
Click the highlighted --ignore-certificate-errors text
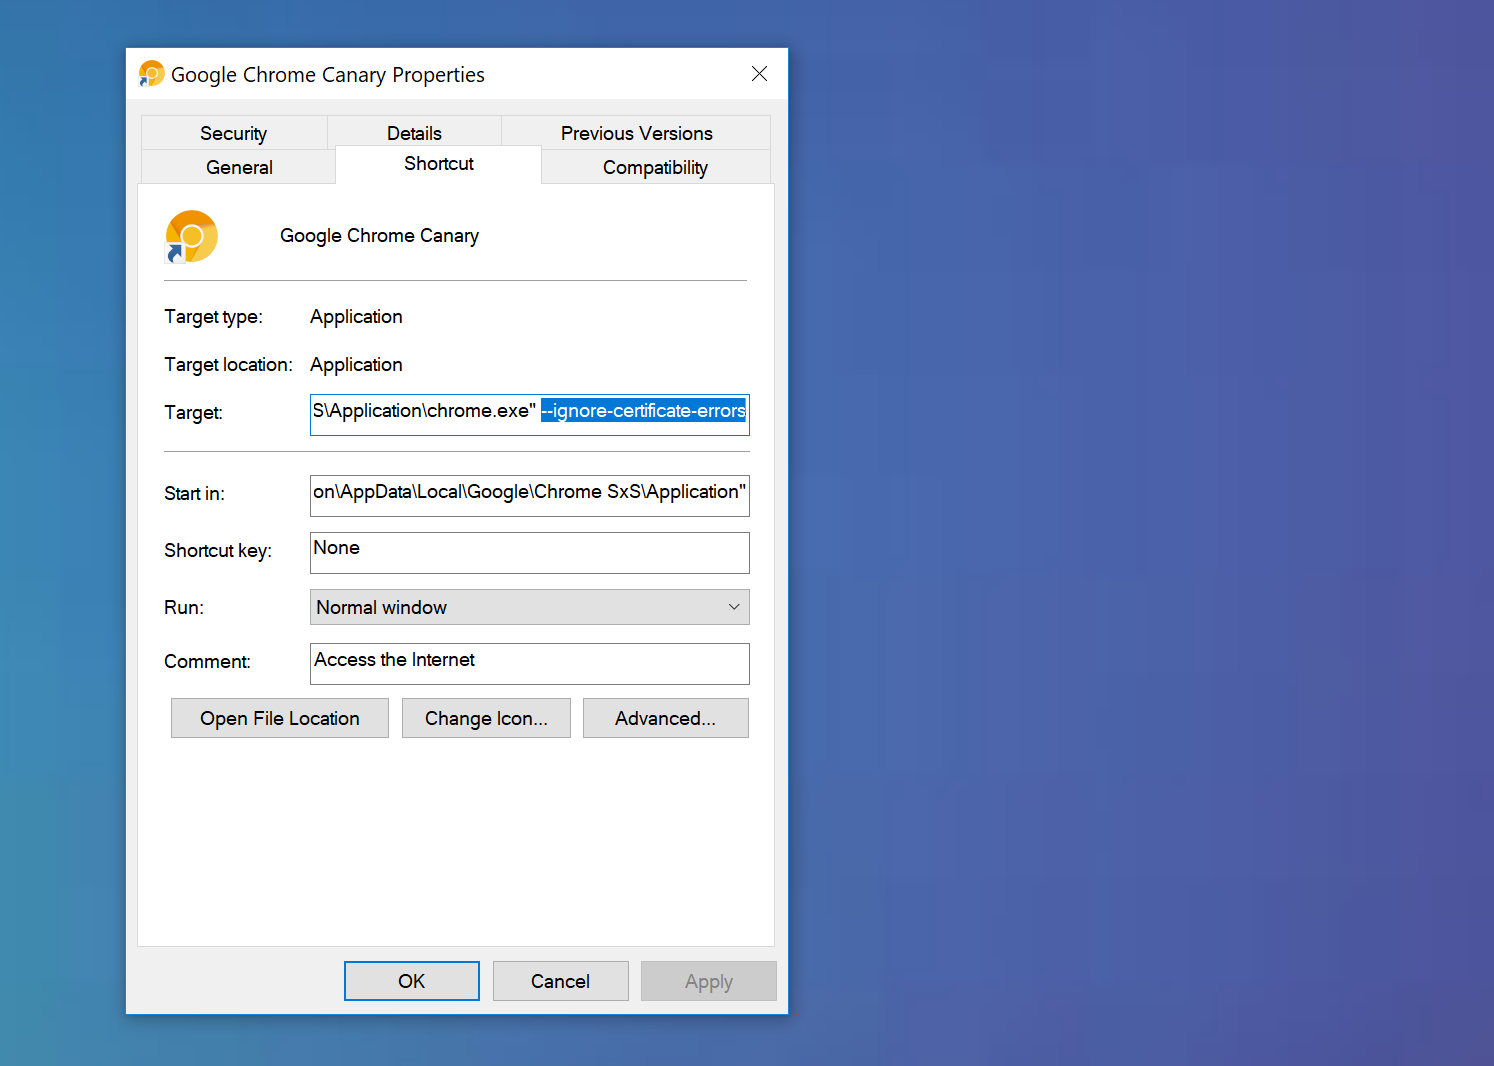[x=643, y=411]
